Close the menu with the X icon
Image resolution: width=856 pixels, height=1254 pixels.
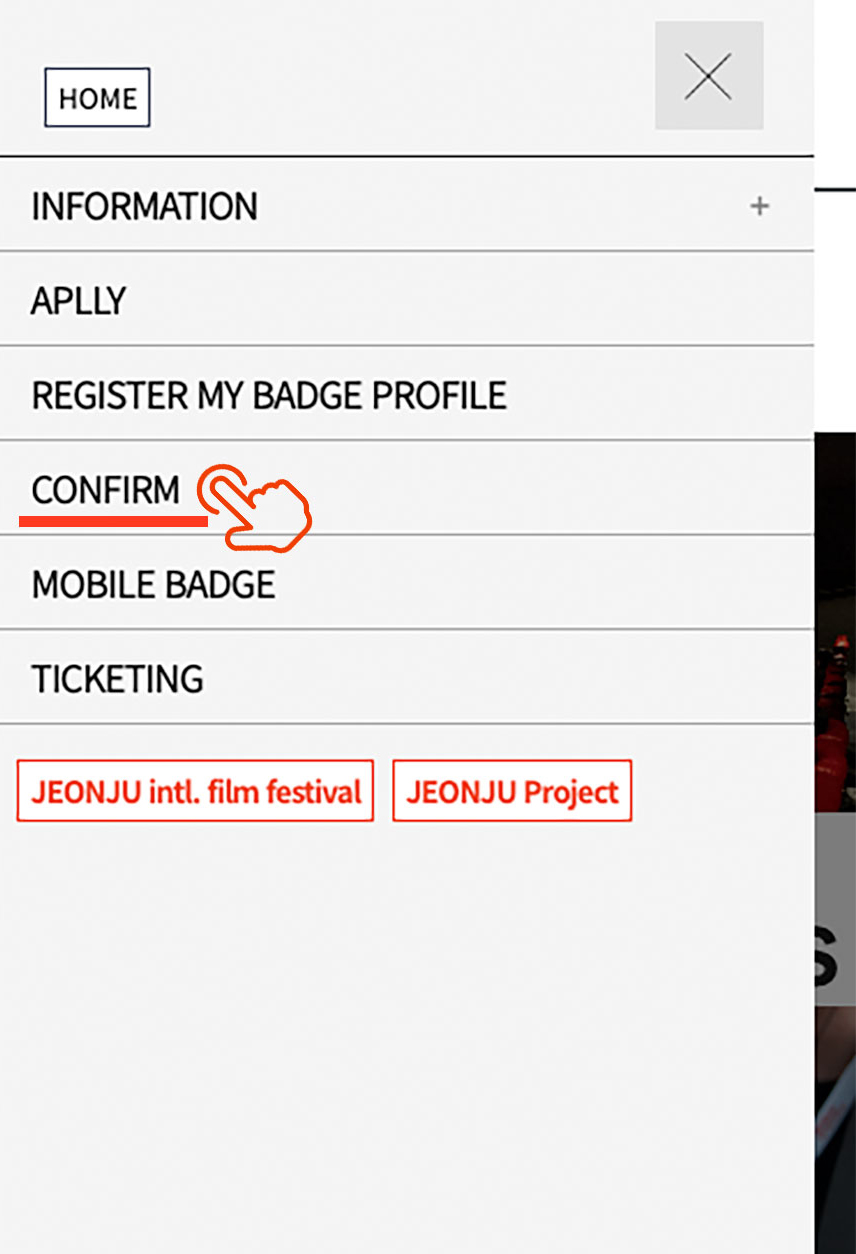[x=709, y=76]
